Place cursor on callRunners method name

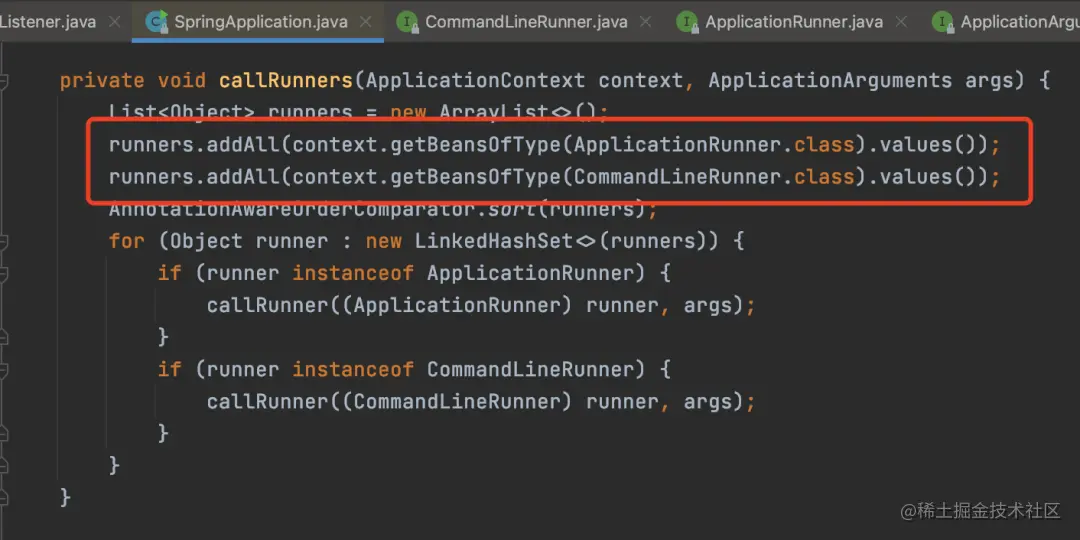click(286, 81)
